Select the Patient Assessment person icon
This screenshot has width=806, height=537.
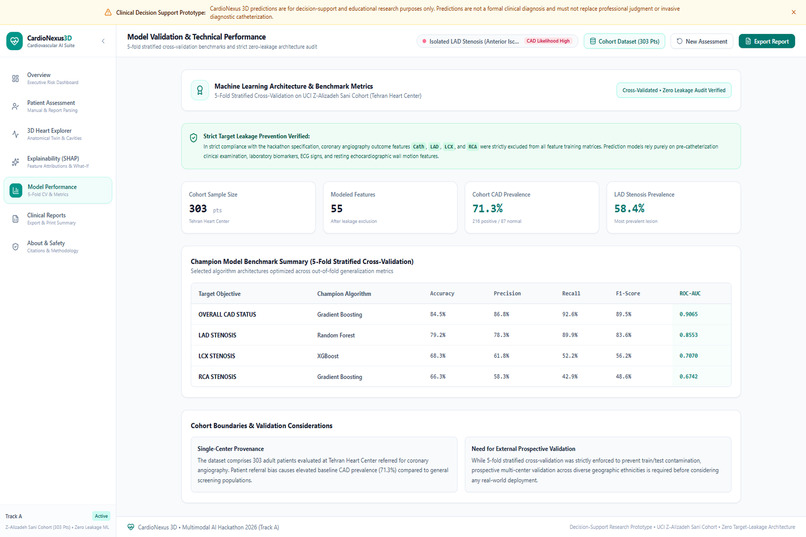click(x=15, y=106)
